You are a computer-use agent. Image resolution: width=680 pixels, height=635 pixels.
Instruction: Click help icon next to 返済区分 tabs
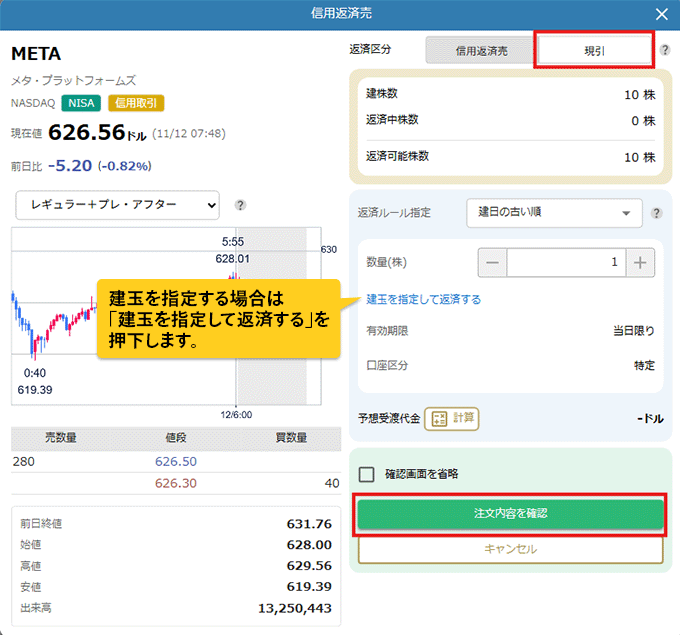click(665, 49)
